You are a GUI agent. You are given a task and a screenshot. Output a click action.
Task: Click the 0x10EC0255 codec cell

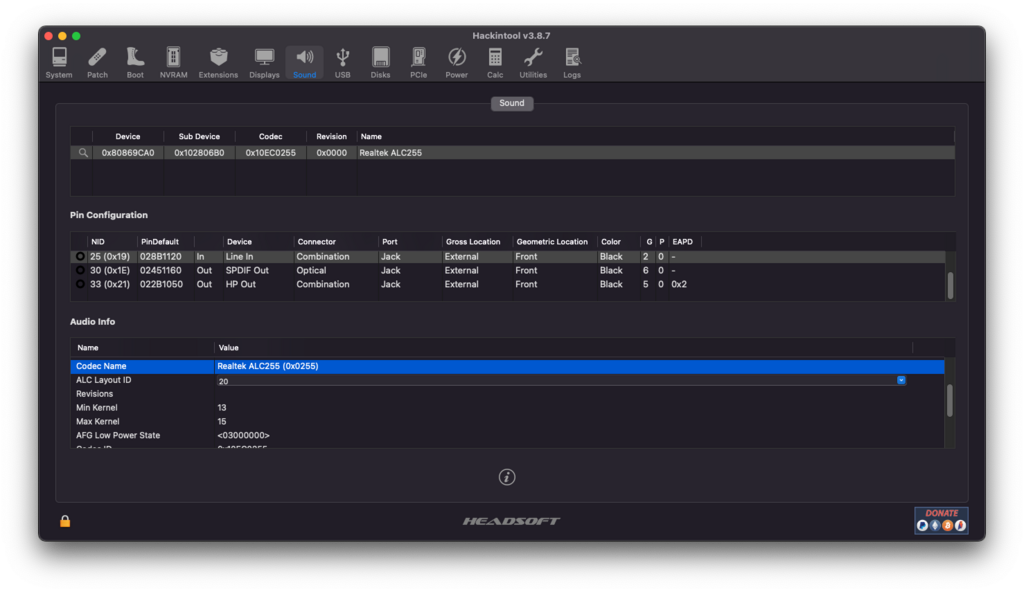270,153
